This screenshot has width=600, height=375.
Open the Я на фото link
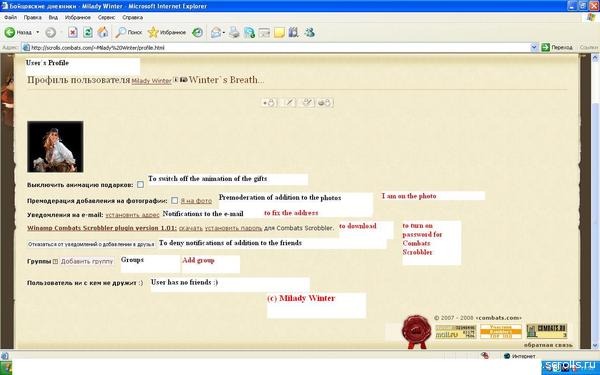196,201
